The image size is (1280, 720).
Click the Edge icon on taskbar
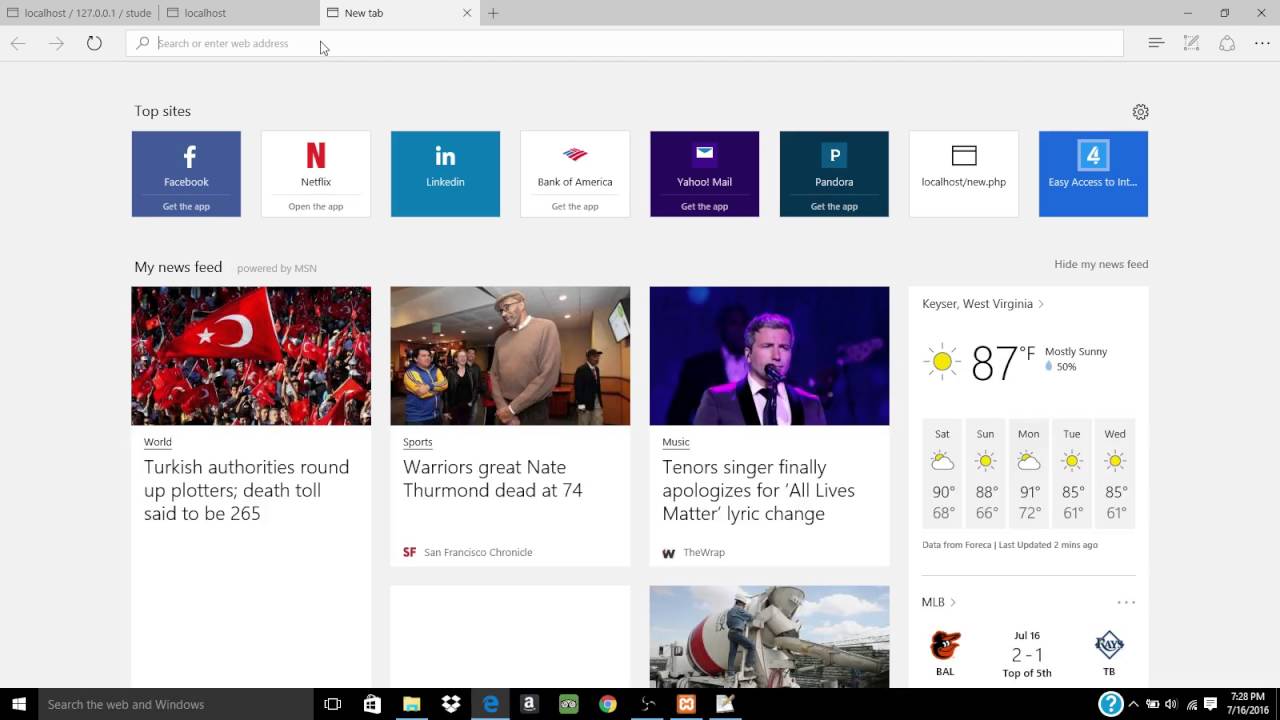[x=490, y=704]
